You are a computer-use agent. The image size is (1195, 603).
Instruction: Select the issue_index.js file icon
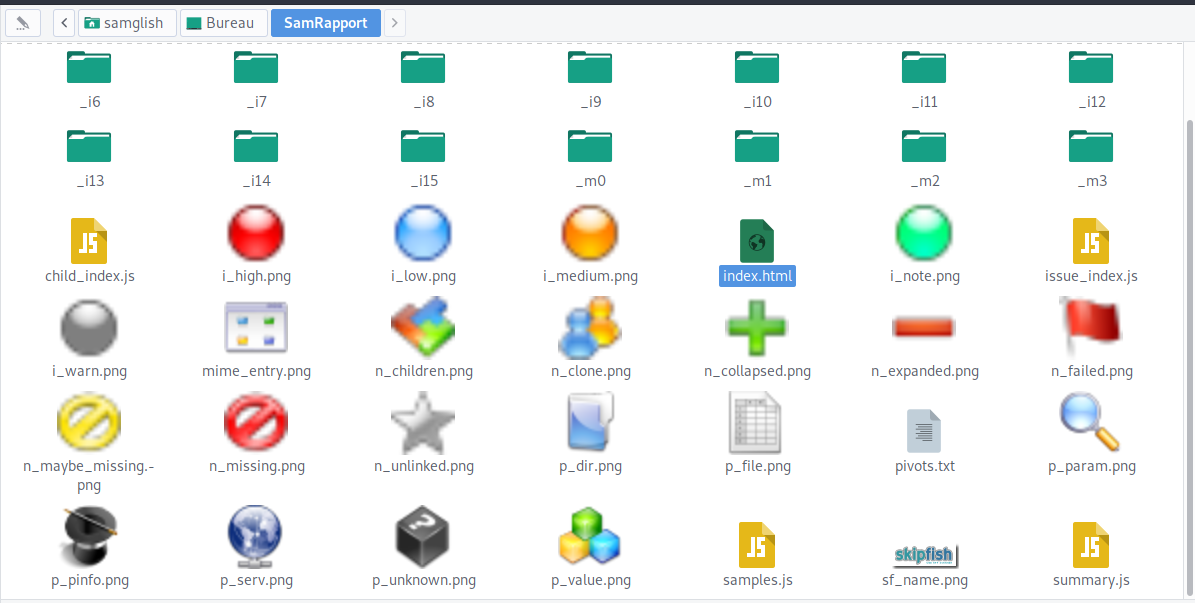click(x=1091, y=241)
